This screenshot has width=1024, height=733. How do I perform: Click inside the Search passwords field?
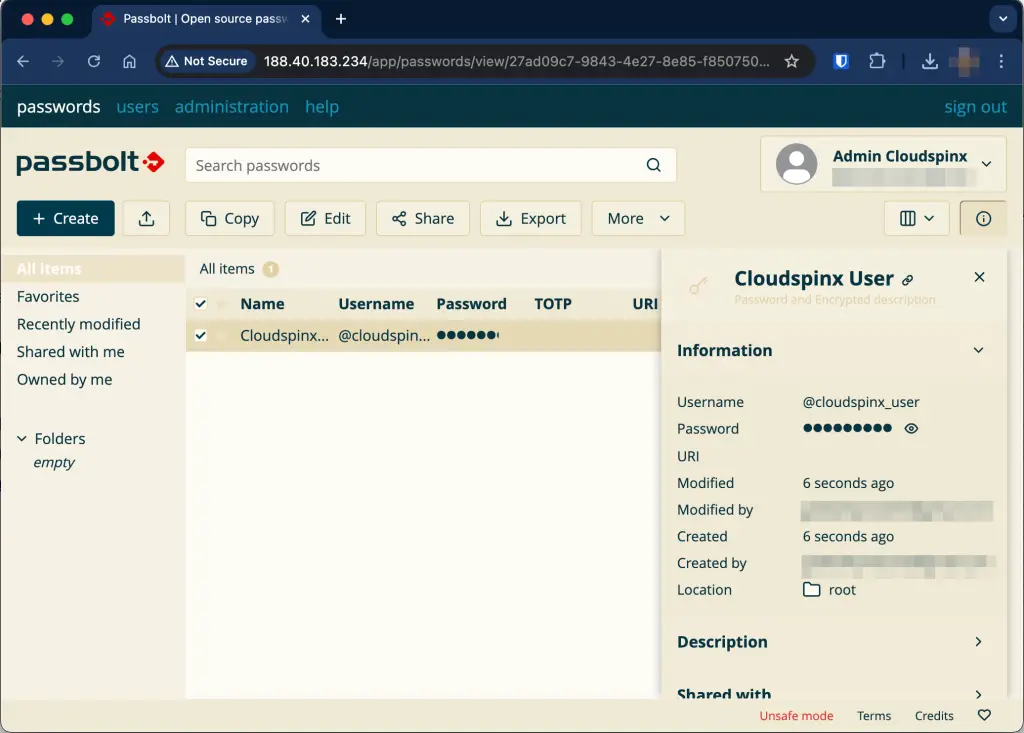click(x=400, y=165)
